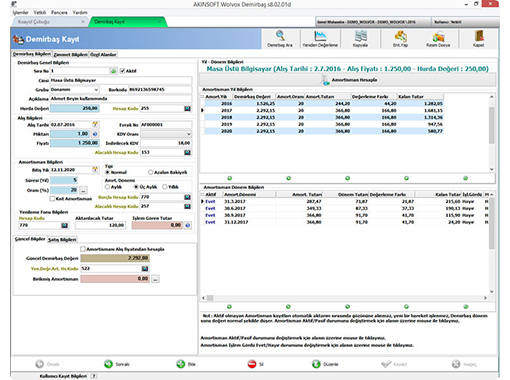Select the 30.9.2017 period row
The height and width of the screenshot is (380, 510).
click(x=345, y=215)
